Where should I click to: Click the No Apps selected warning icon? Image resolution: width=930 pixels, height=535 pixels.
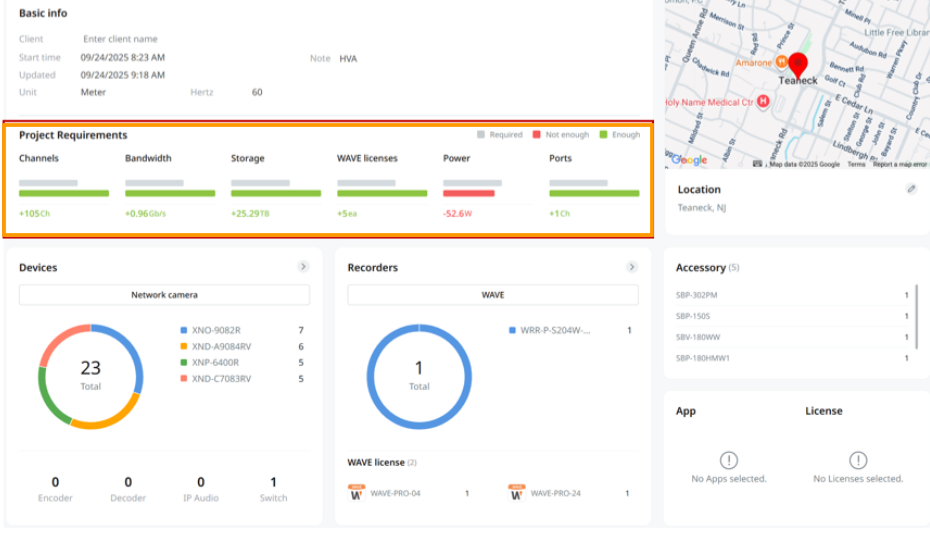[x=728, y=460]
